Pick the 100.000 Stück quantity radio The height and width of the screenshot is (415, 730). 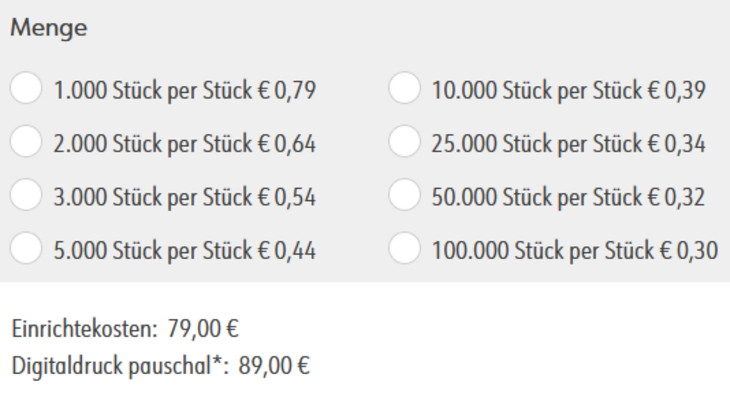coord(405,249)
